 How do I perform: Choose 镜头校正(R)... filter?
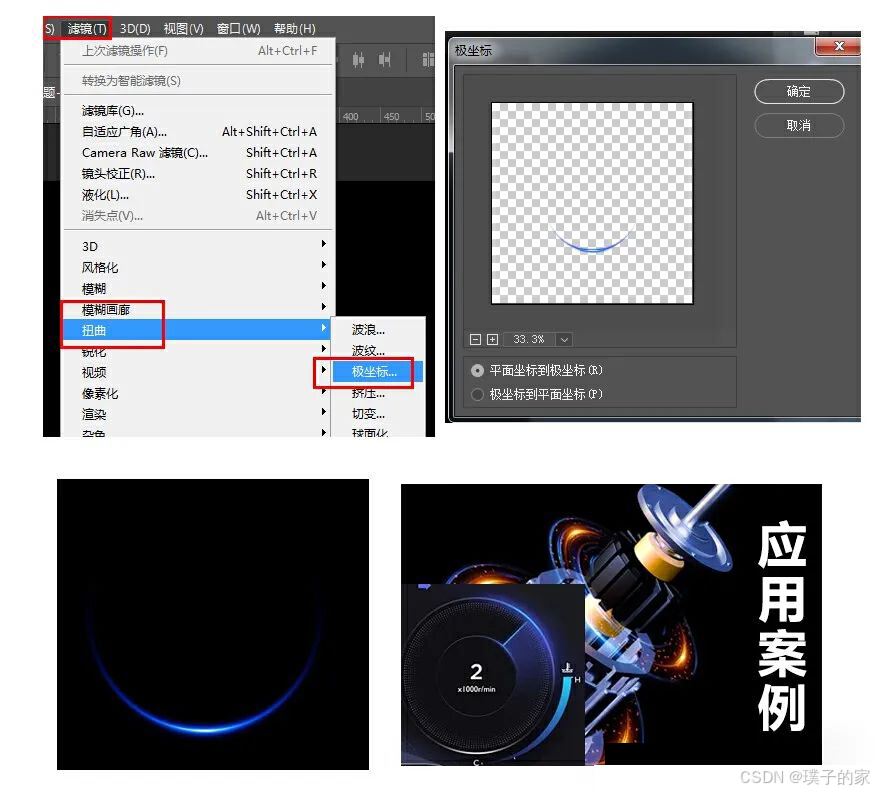pyautogui.click(x=198, y=174)
